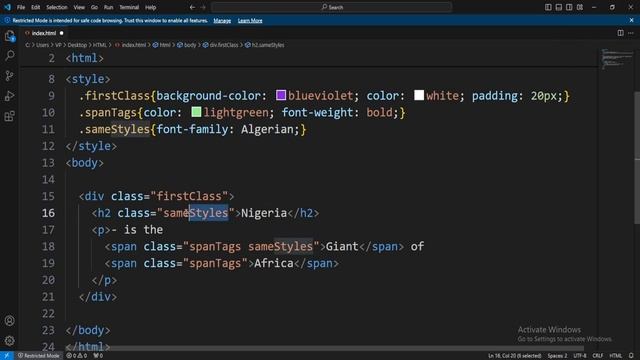Expand the h2.sameStyles breadcrumb
Viewport: 640px width, 360px height.
point(264,45)
